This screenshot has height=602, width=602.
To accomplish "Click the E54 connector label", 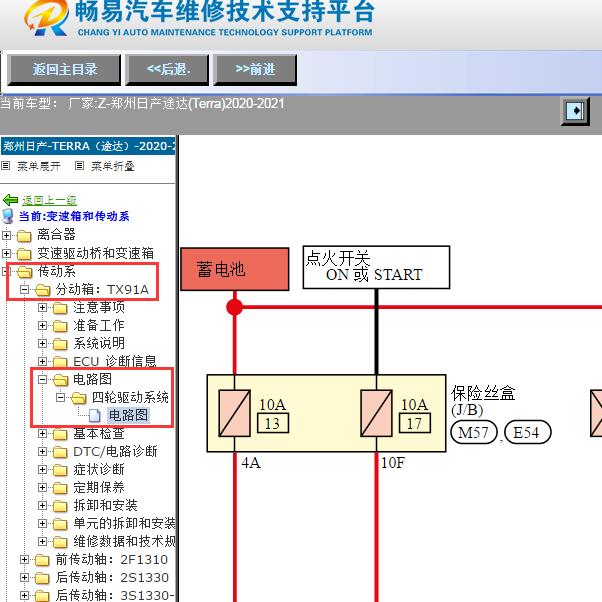I will [527, 432].
